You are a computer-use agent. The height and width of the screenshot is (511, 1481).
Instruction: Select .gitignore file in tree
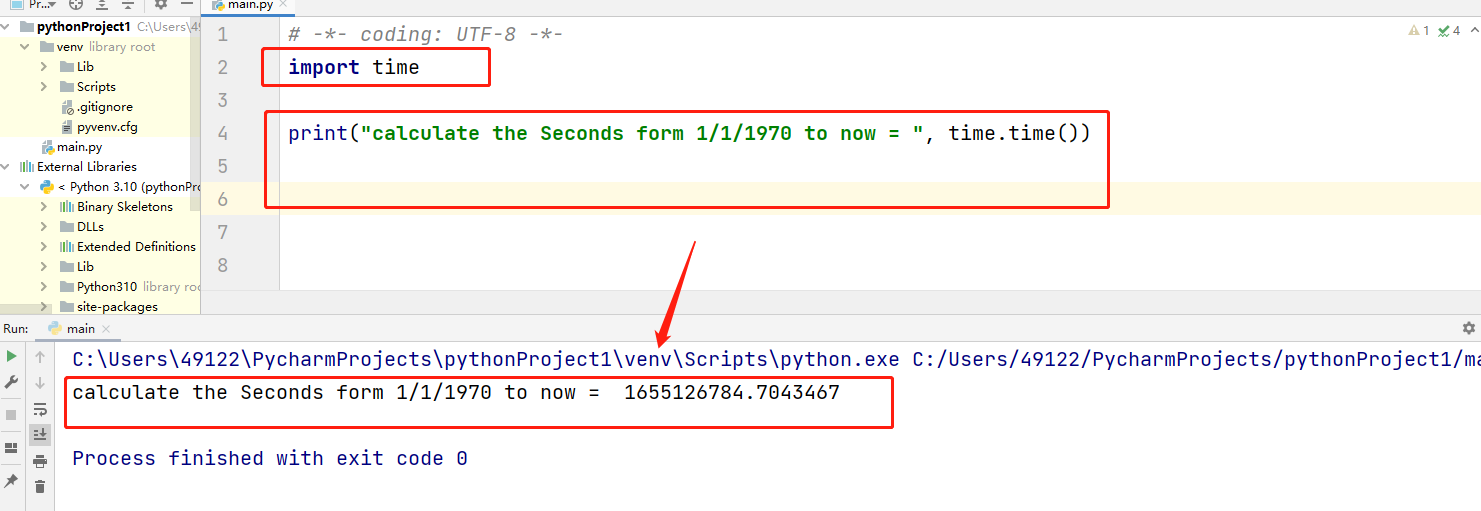[100, 107]
